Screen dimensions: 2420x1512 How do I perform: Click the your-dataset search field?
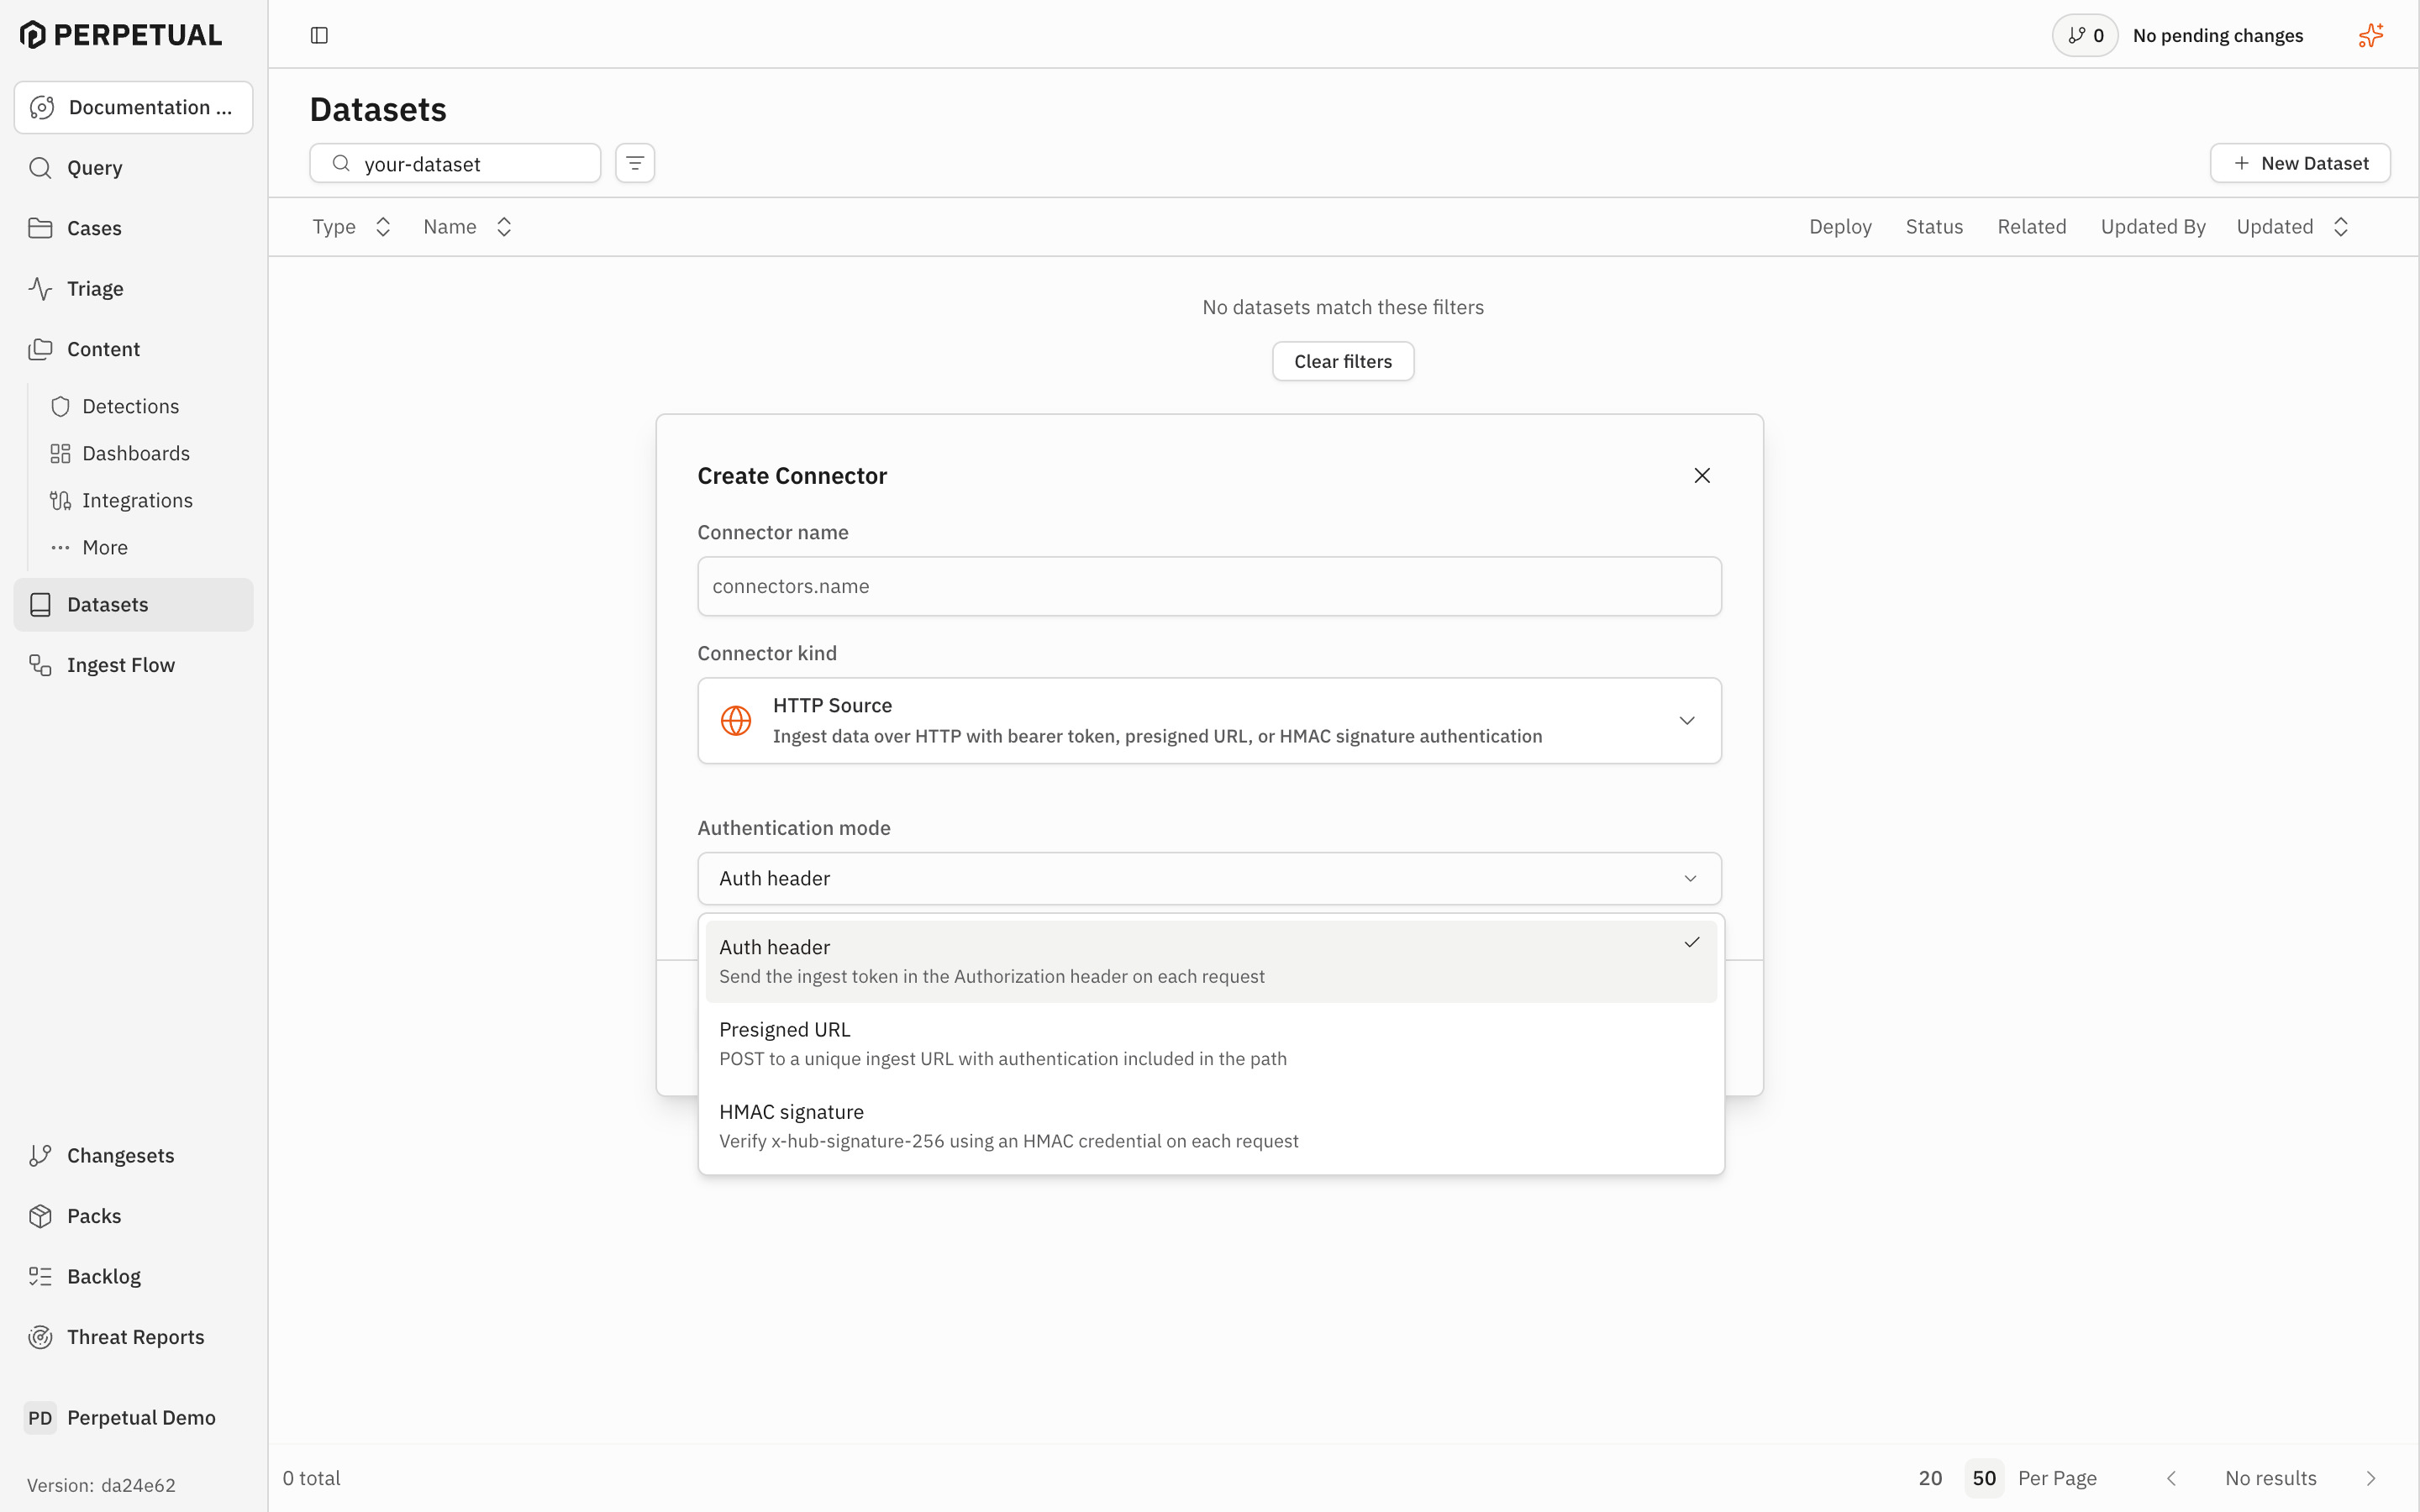pos(455,163)
